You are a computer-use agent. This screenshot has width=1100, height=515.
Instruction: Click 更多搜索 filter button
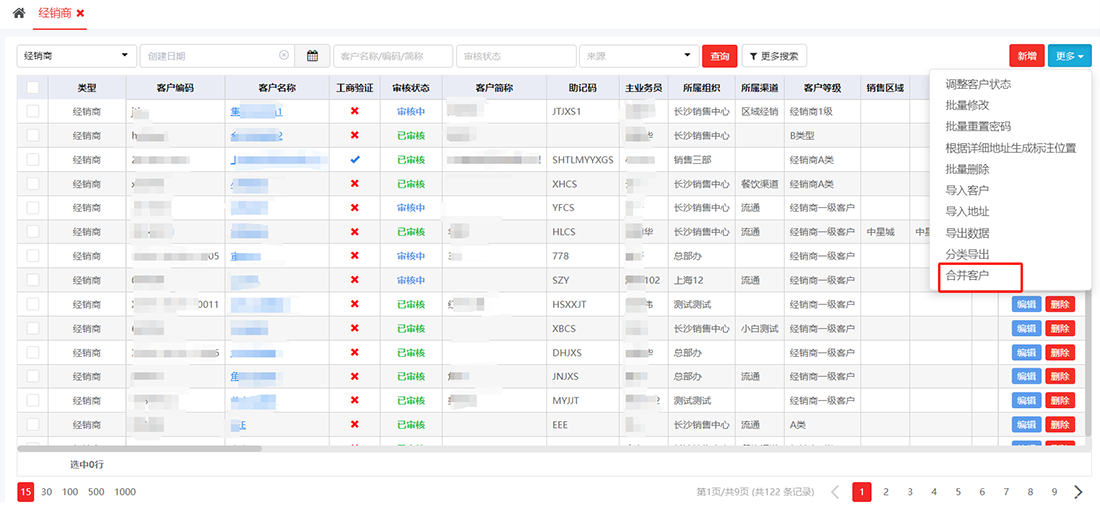(x=774, y=56)
